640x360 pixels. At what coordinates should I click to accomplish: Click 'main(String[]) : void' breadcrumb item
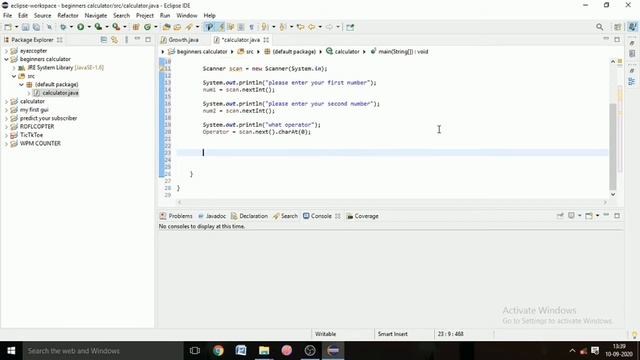click(x=403, y=52)
